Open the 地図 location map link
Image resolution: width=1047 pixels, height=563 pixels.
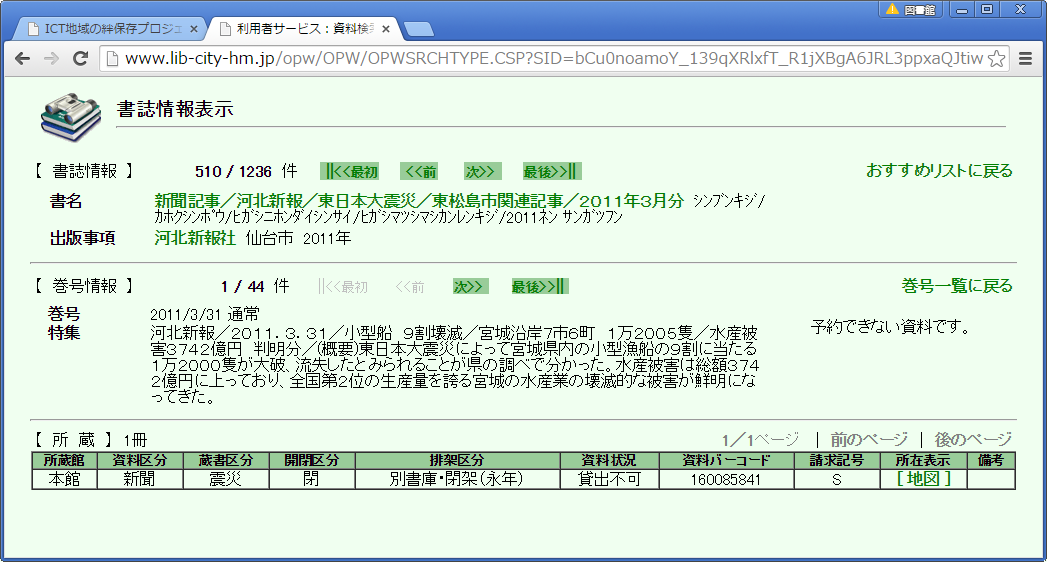923,479
